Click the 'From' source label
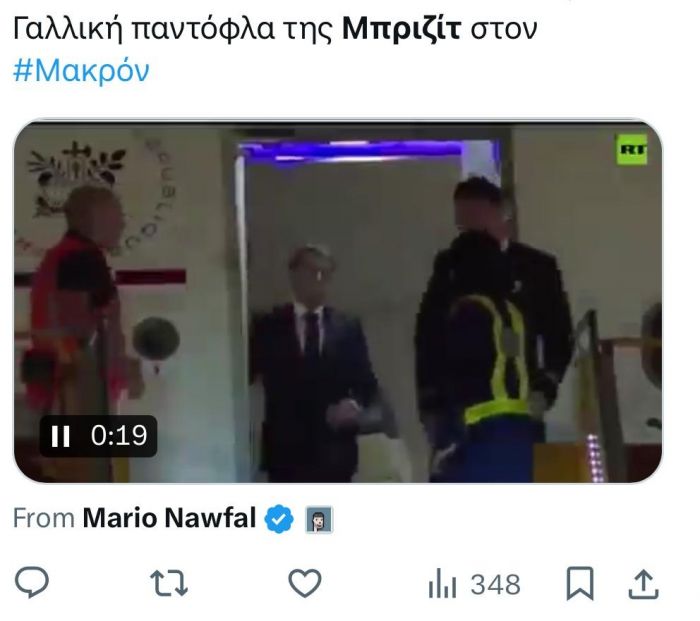Viewport: 700px width, 621px height. tap(44, 518)
